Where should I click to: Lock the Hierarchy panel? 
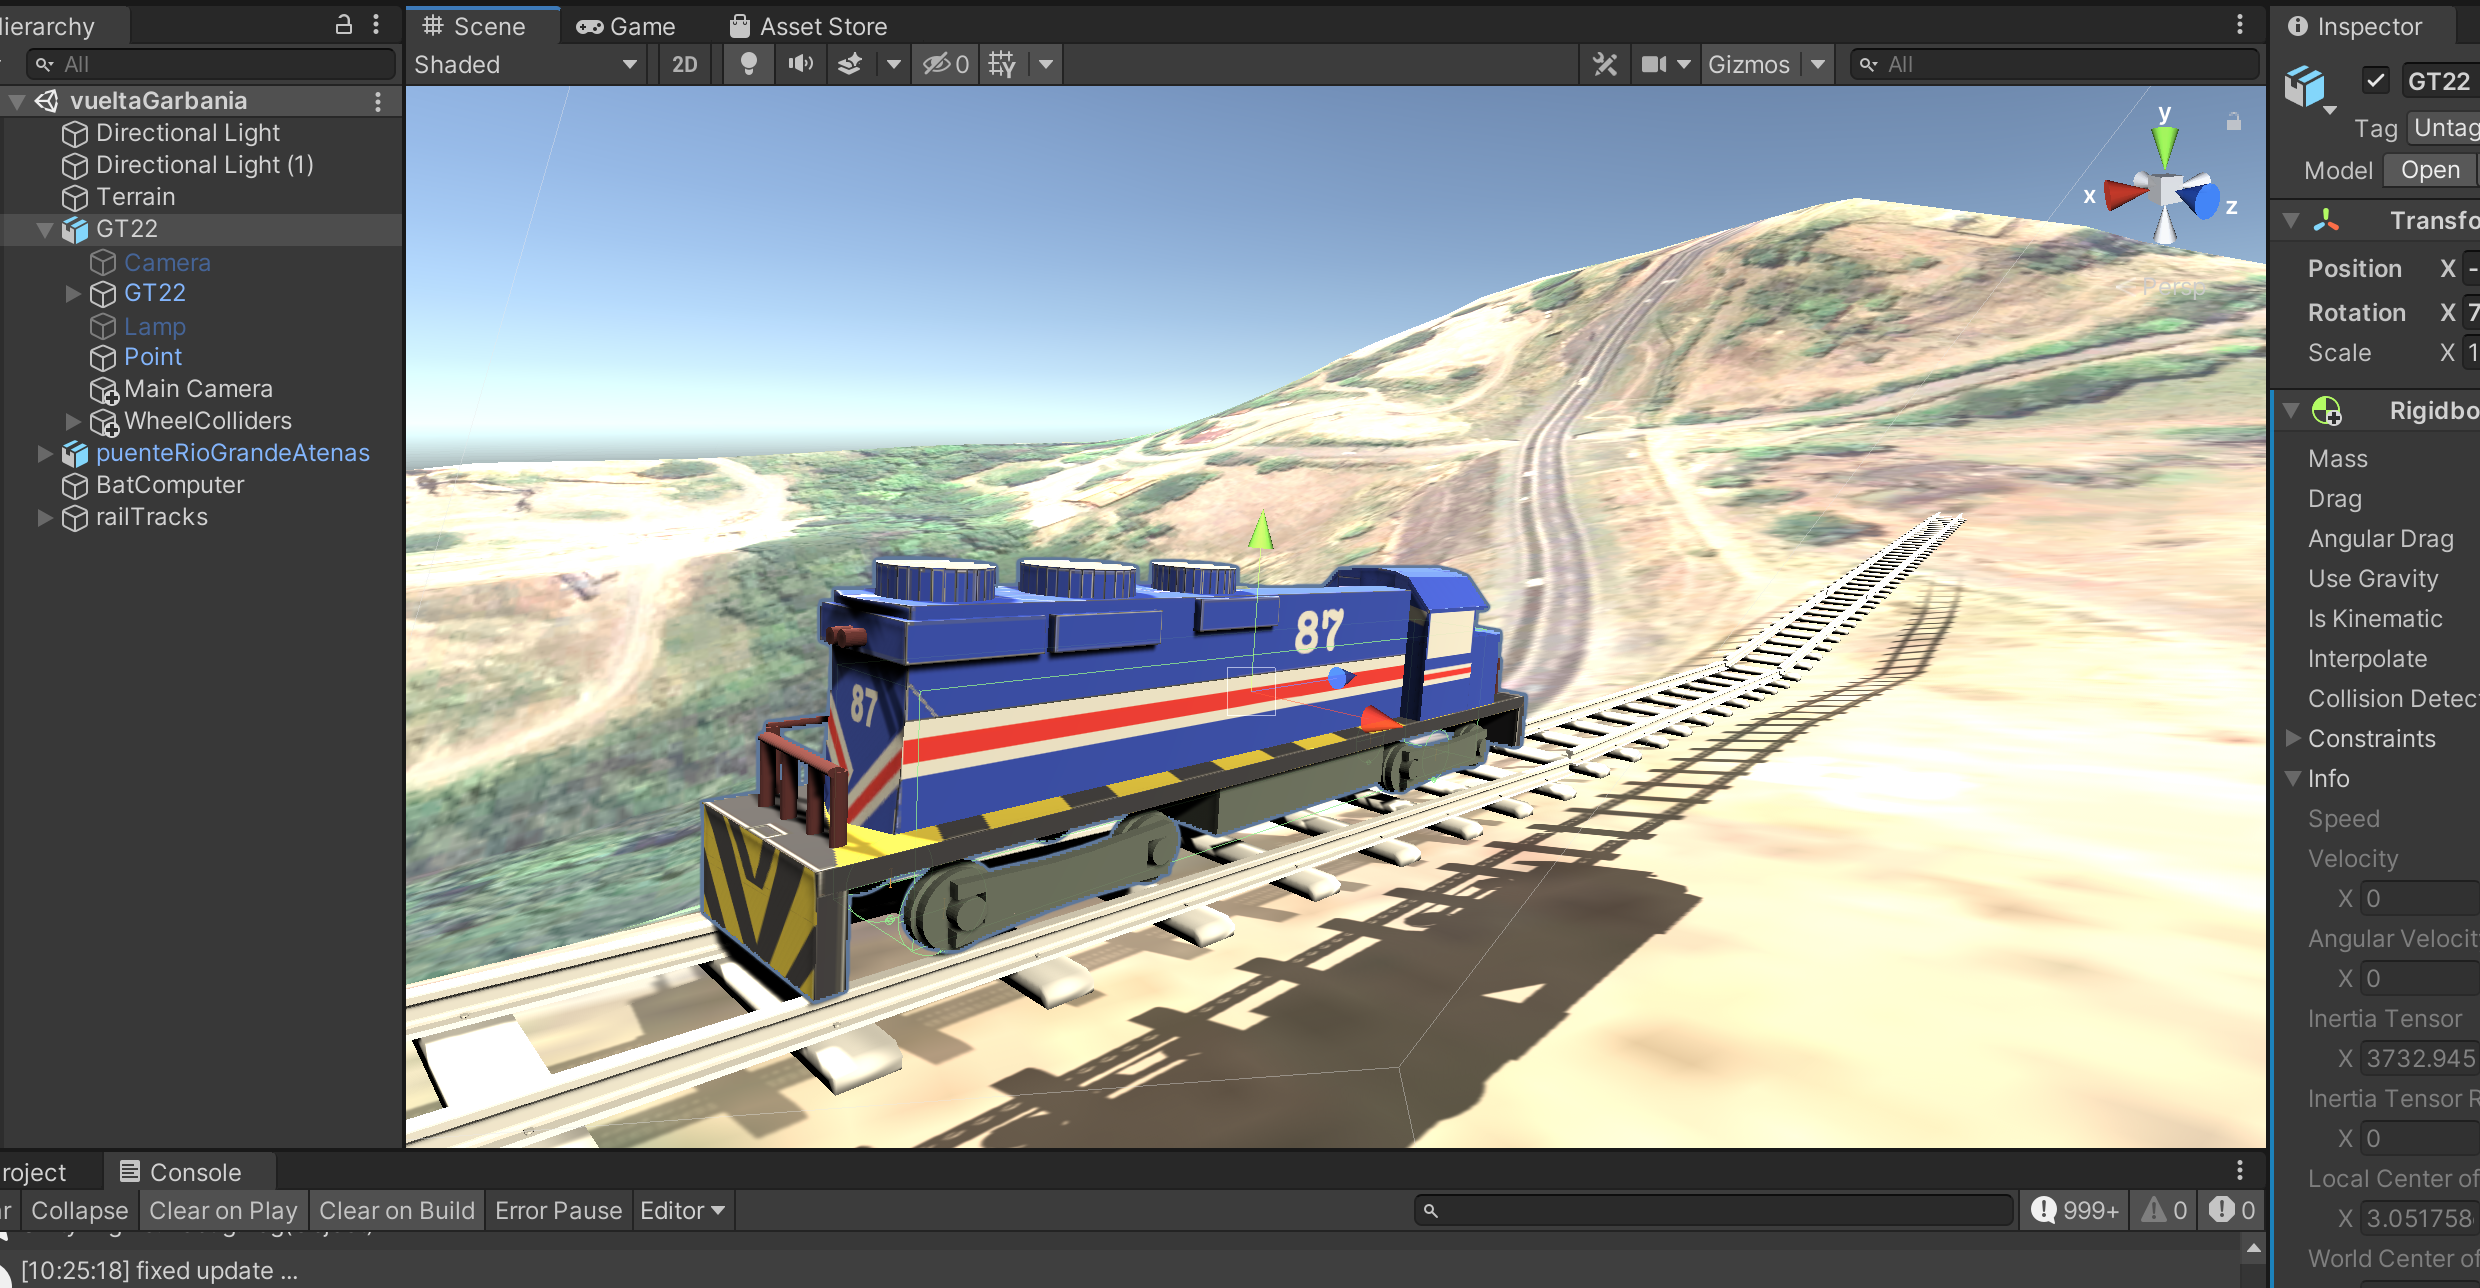(344, 25)
